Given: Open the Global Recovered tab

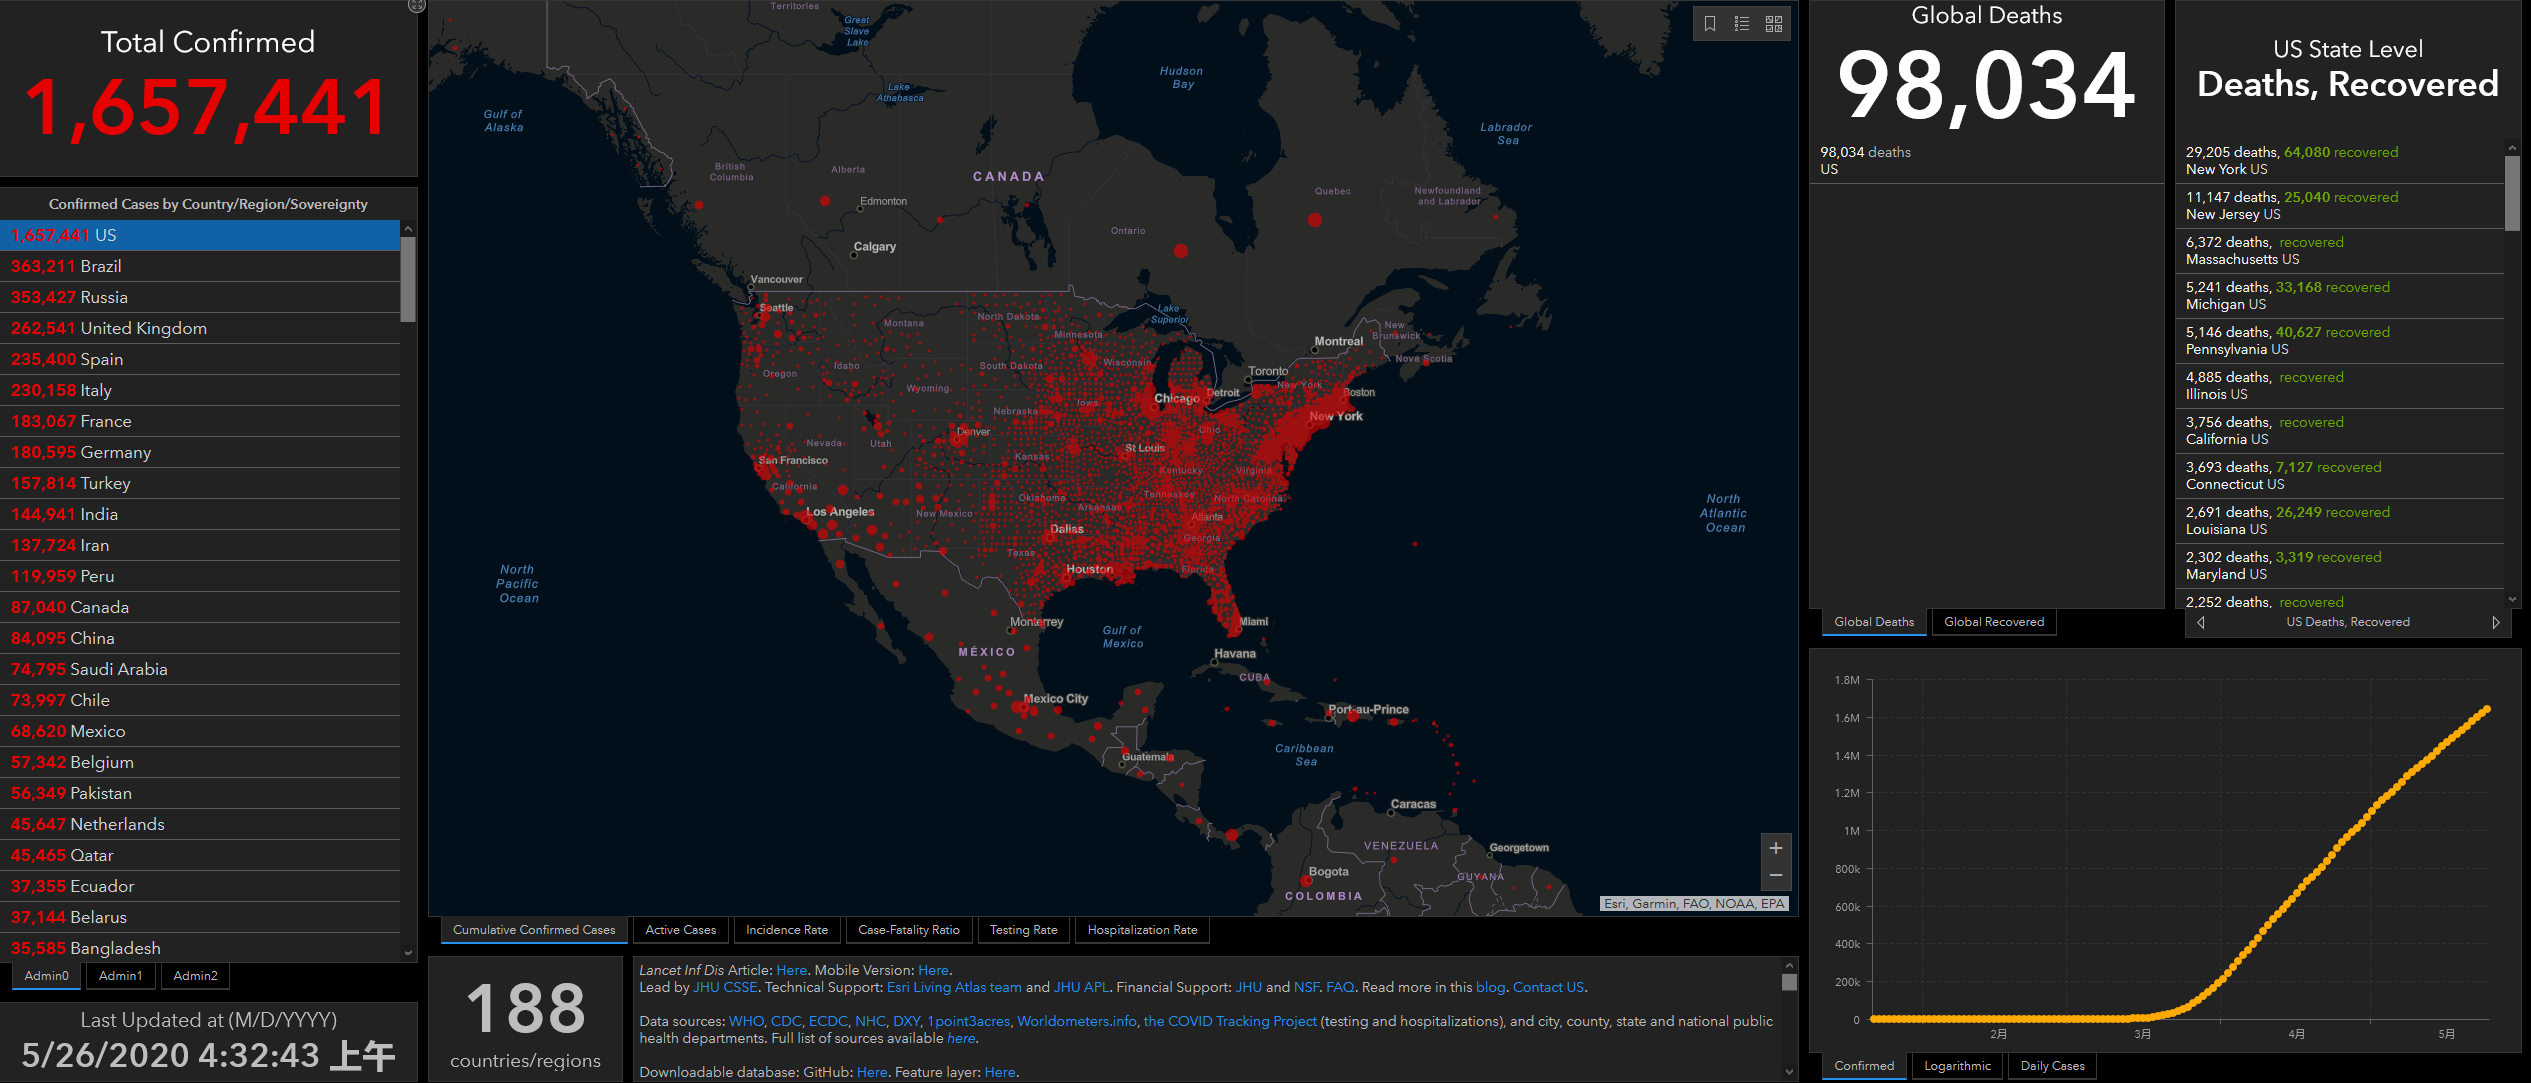Looking at the screenshot, I should 1994,622.
